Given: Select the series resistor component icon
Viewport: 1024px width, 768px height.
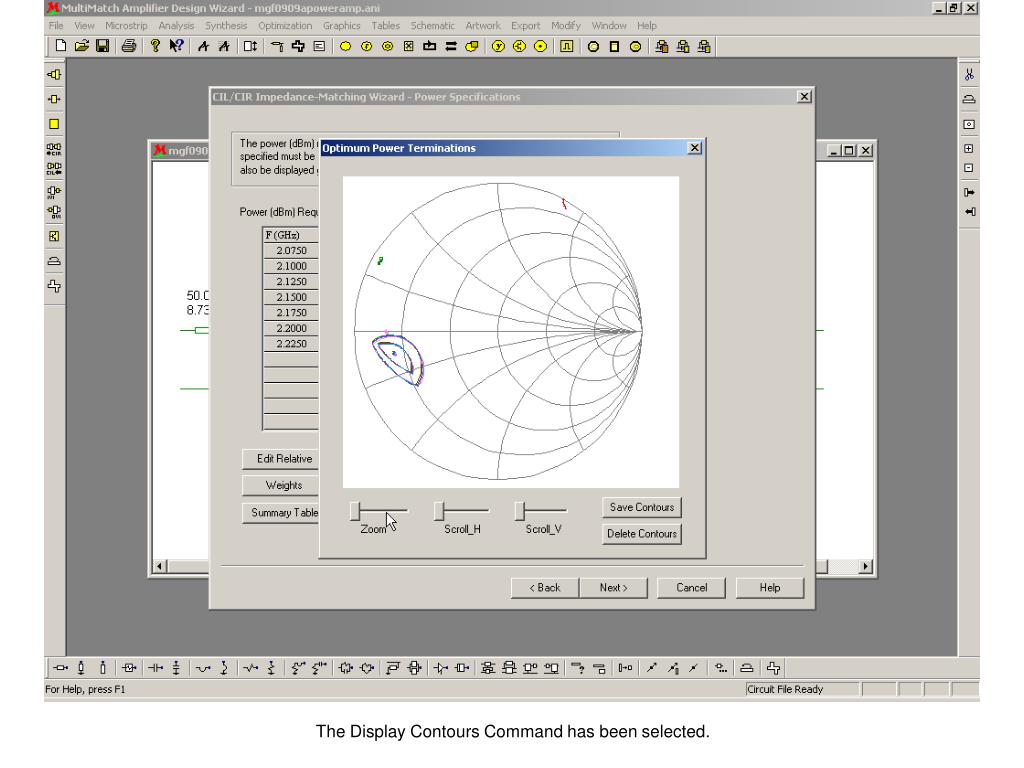Looking at the screenshot, I should (251, 668).
